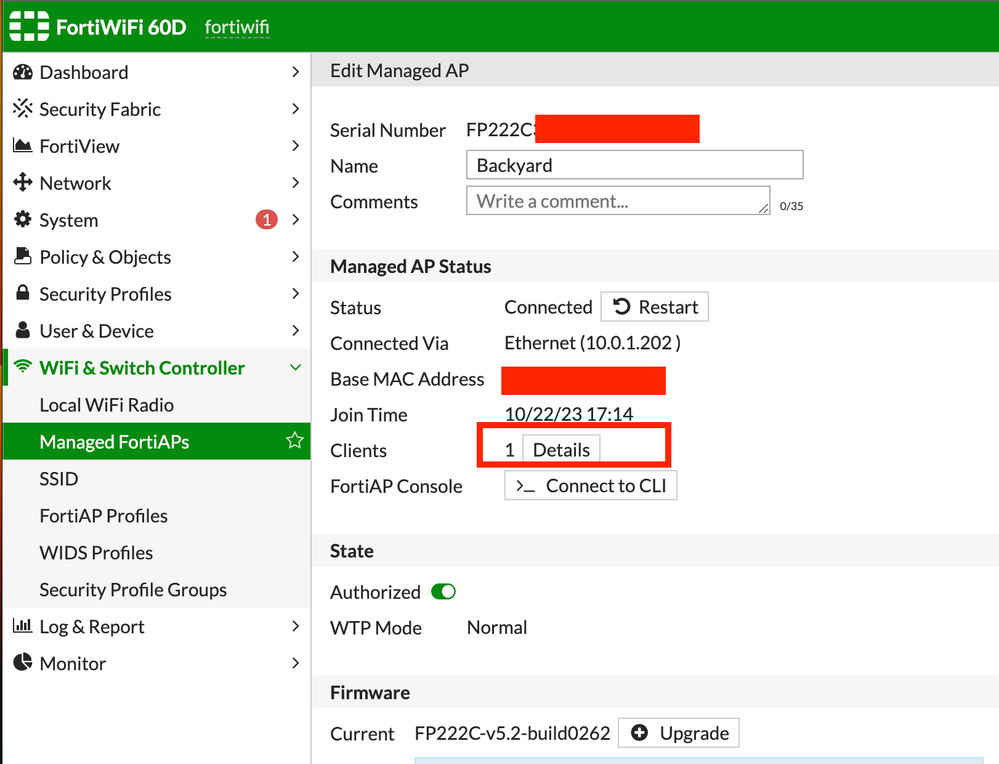The height and width of the screenshot is (764, 999).
Task: Click the Fortinet logo in header
Action: tap(30, 26)
